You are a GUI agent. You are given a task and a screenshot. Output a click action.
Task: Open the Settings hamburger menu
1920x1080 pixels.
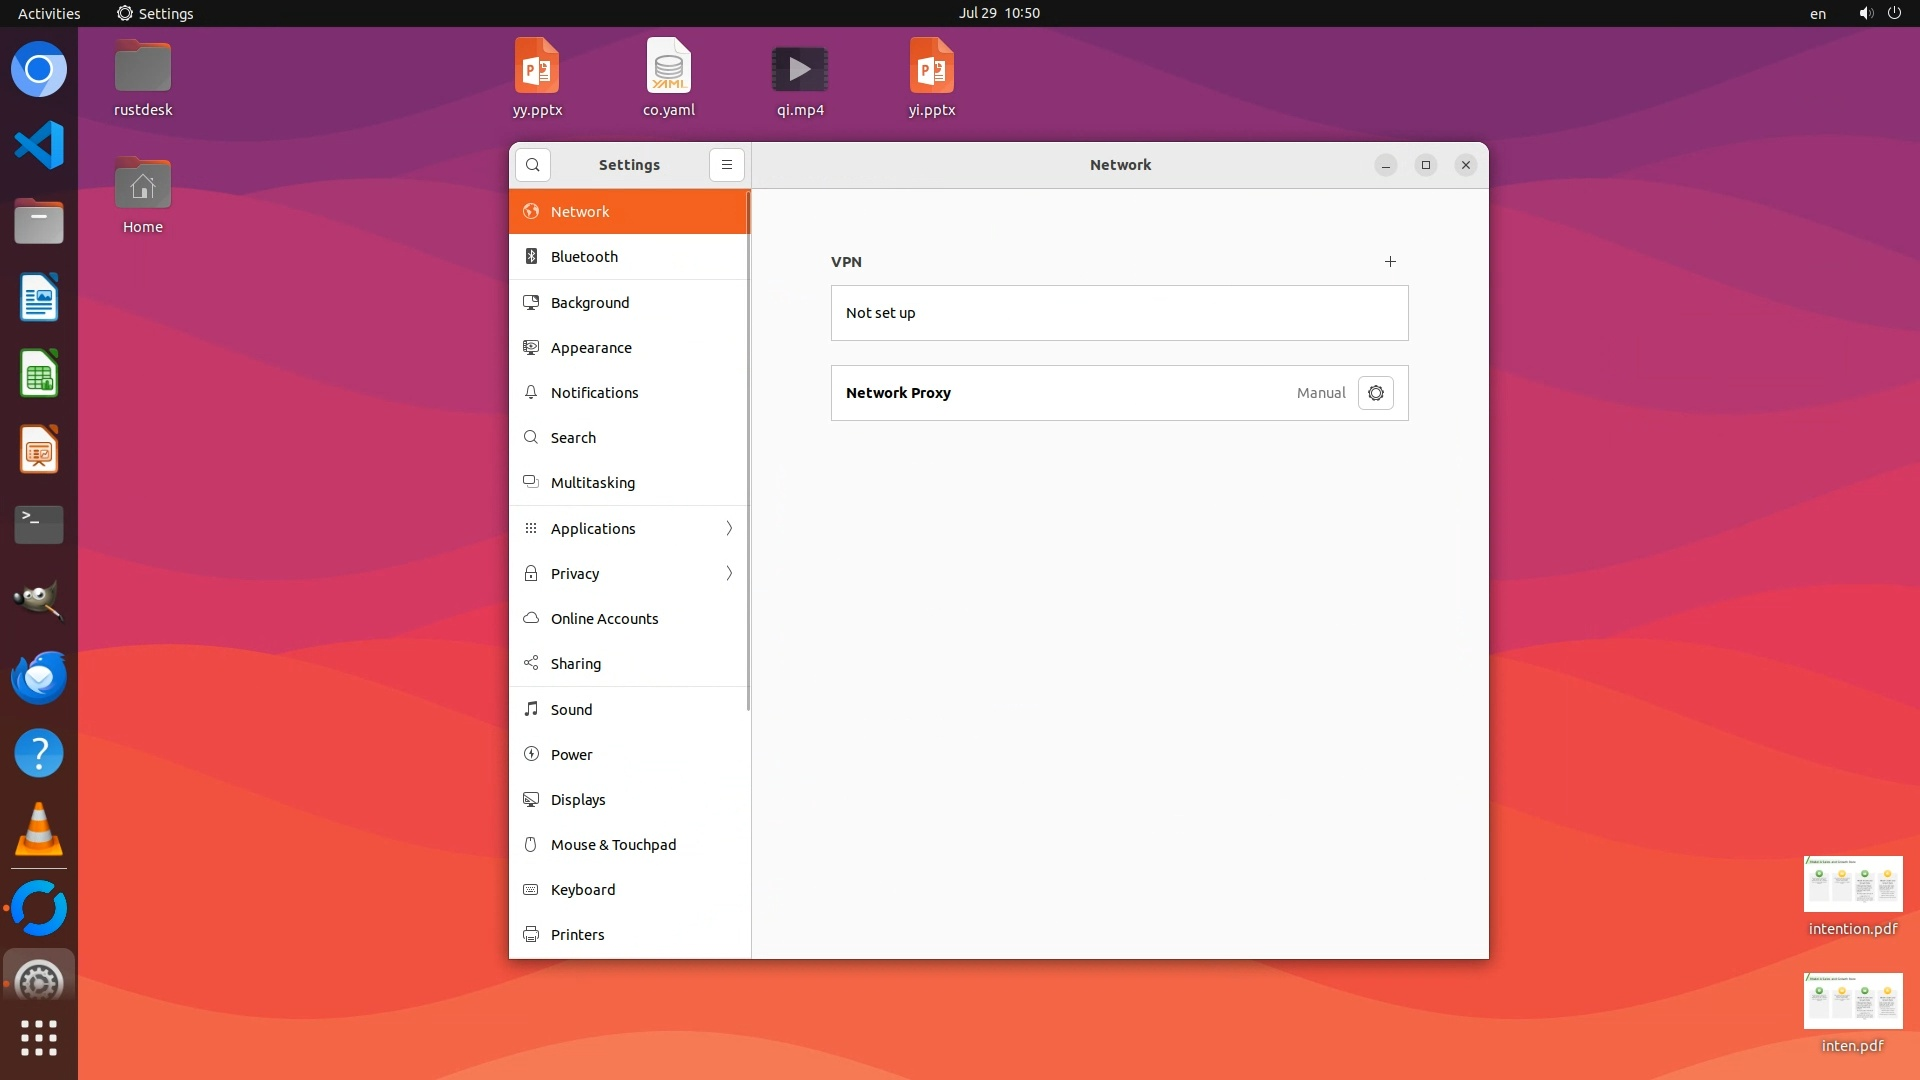click(727, 165)
